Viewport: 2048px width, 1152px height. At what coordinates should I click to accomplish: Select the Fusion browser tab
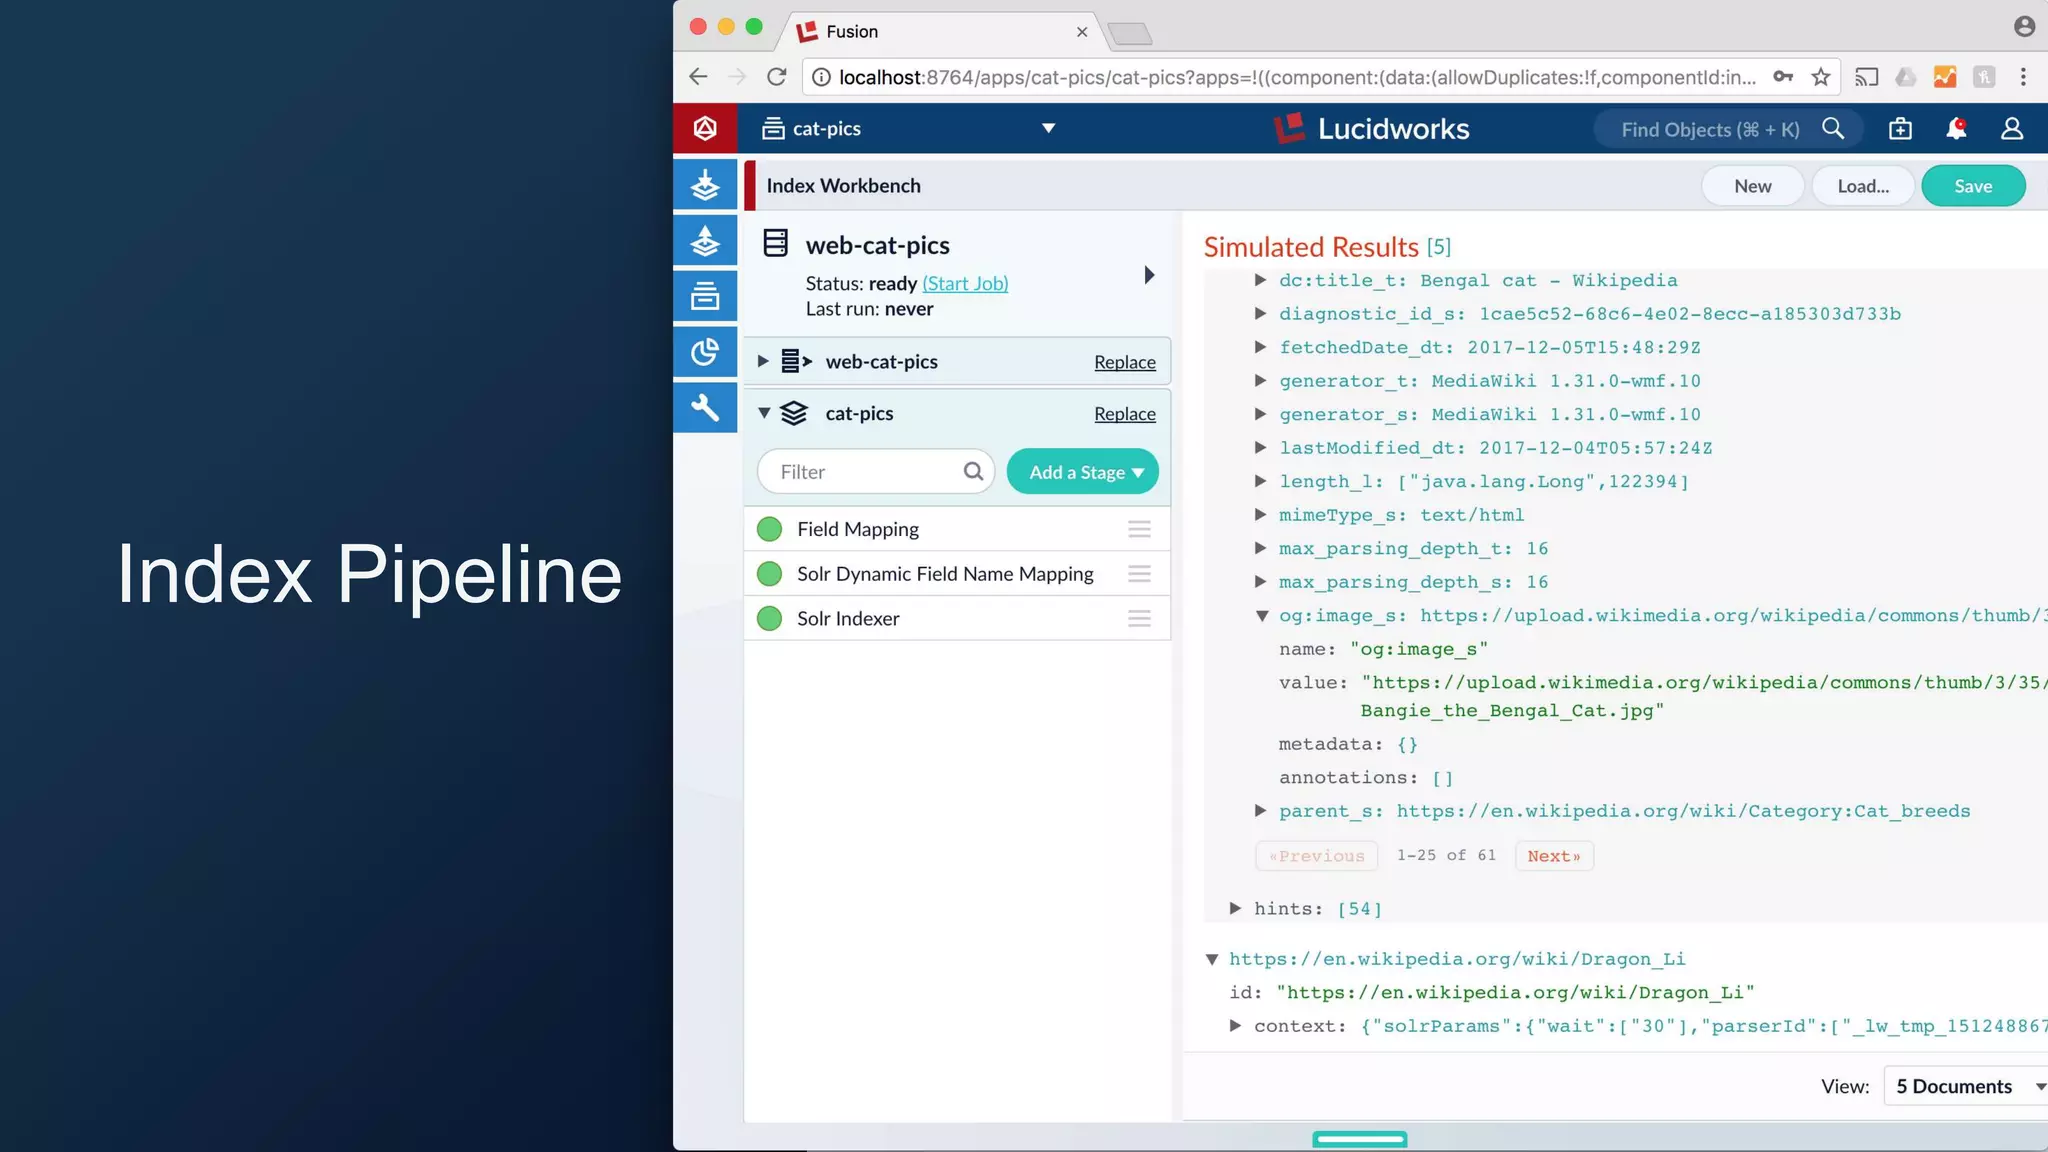click(940, 31)
